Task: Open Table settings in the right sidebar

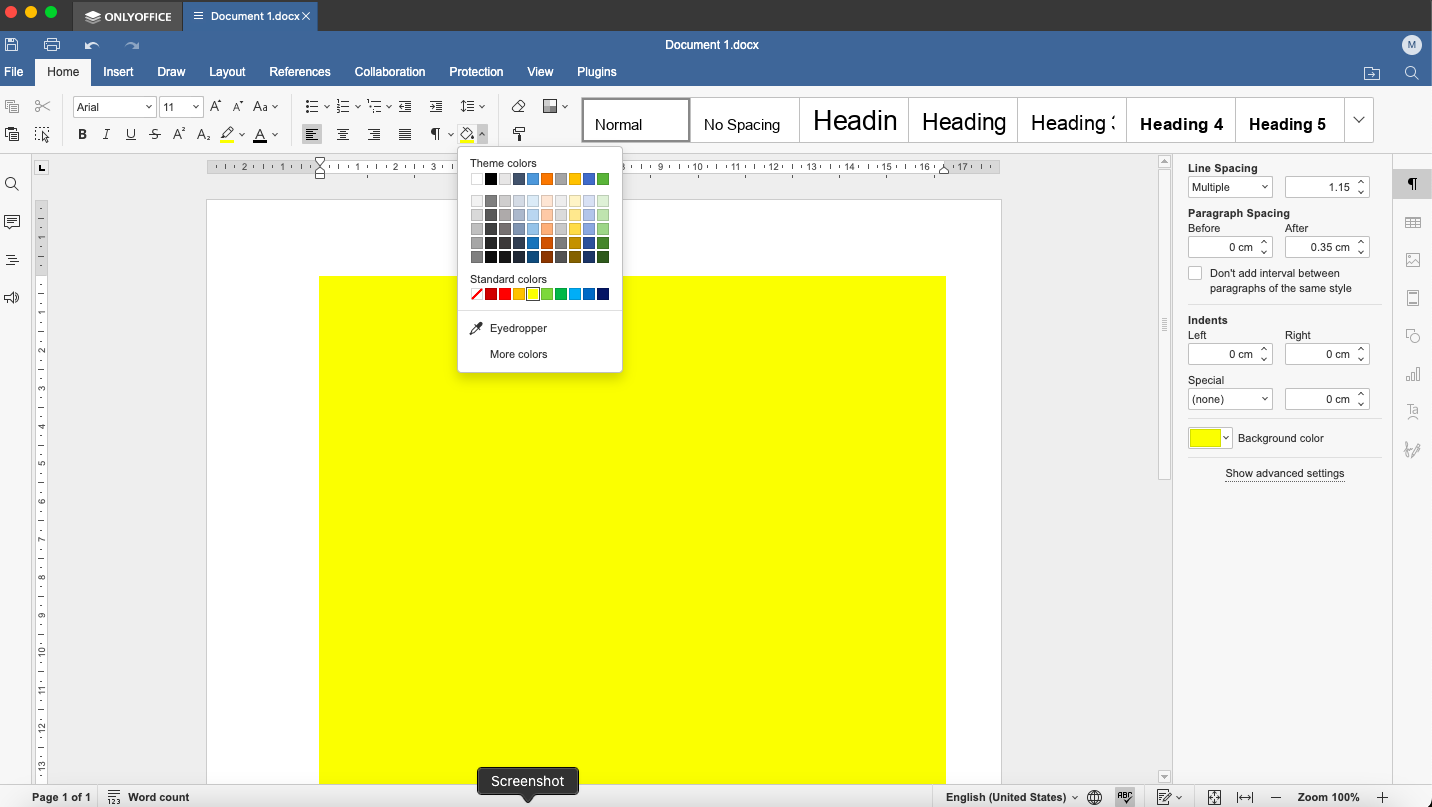Action: tap(1413, 222)
